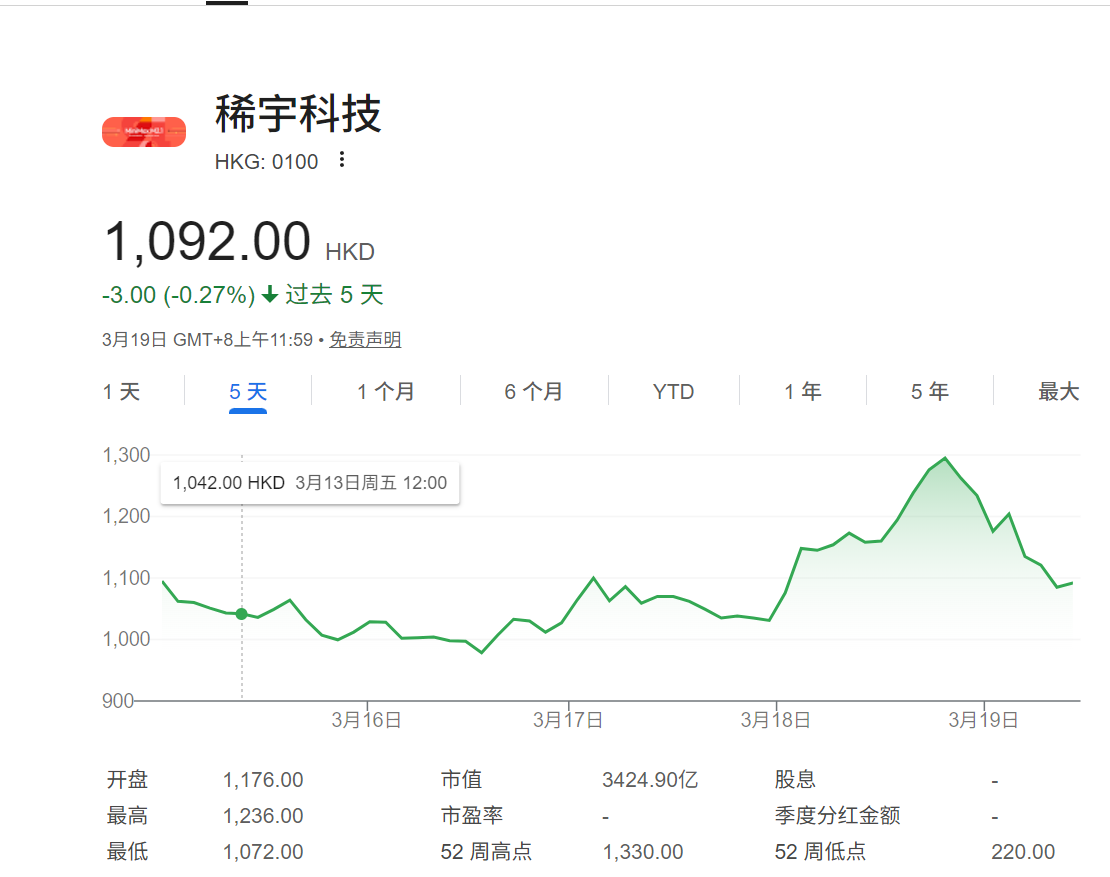Open the 免责声明 link
This screenshot has height=877, width=1110.
click(x=366, y=340)
